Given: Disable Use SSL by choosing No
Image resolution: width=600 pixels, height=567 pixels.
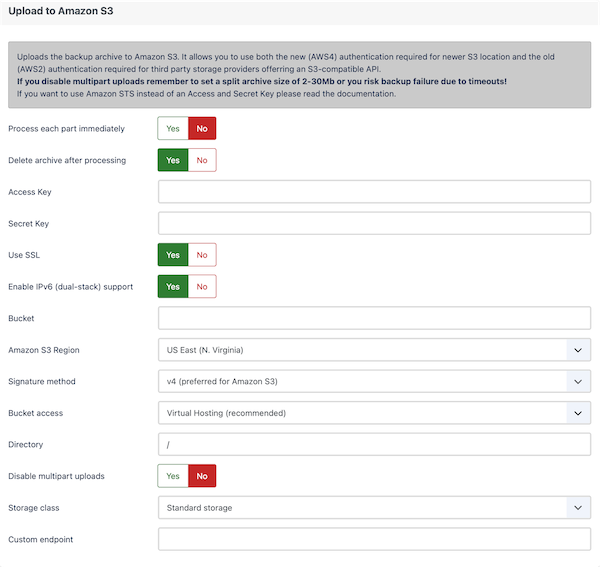Looking at the screenshot, I should (x=202, y=255).
